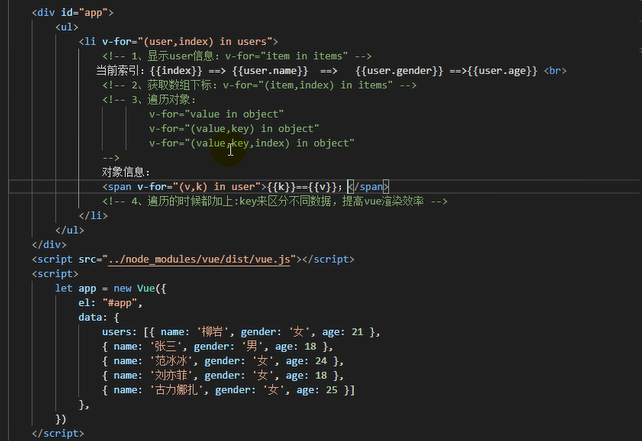Click the {{v}} interpolation in the span
The width and height of the screenshot is (642, 441).
(323, 187)
